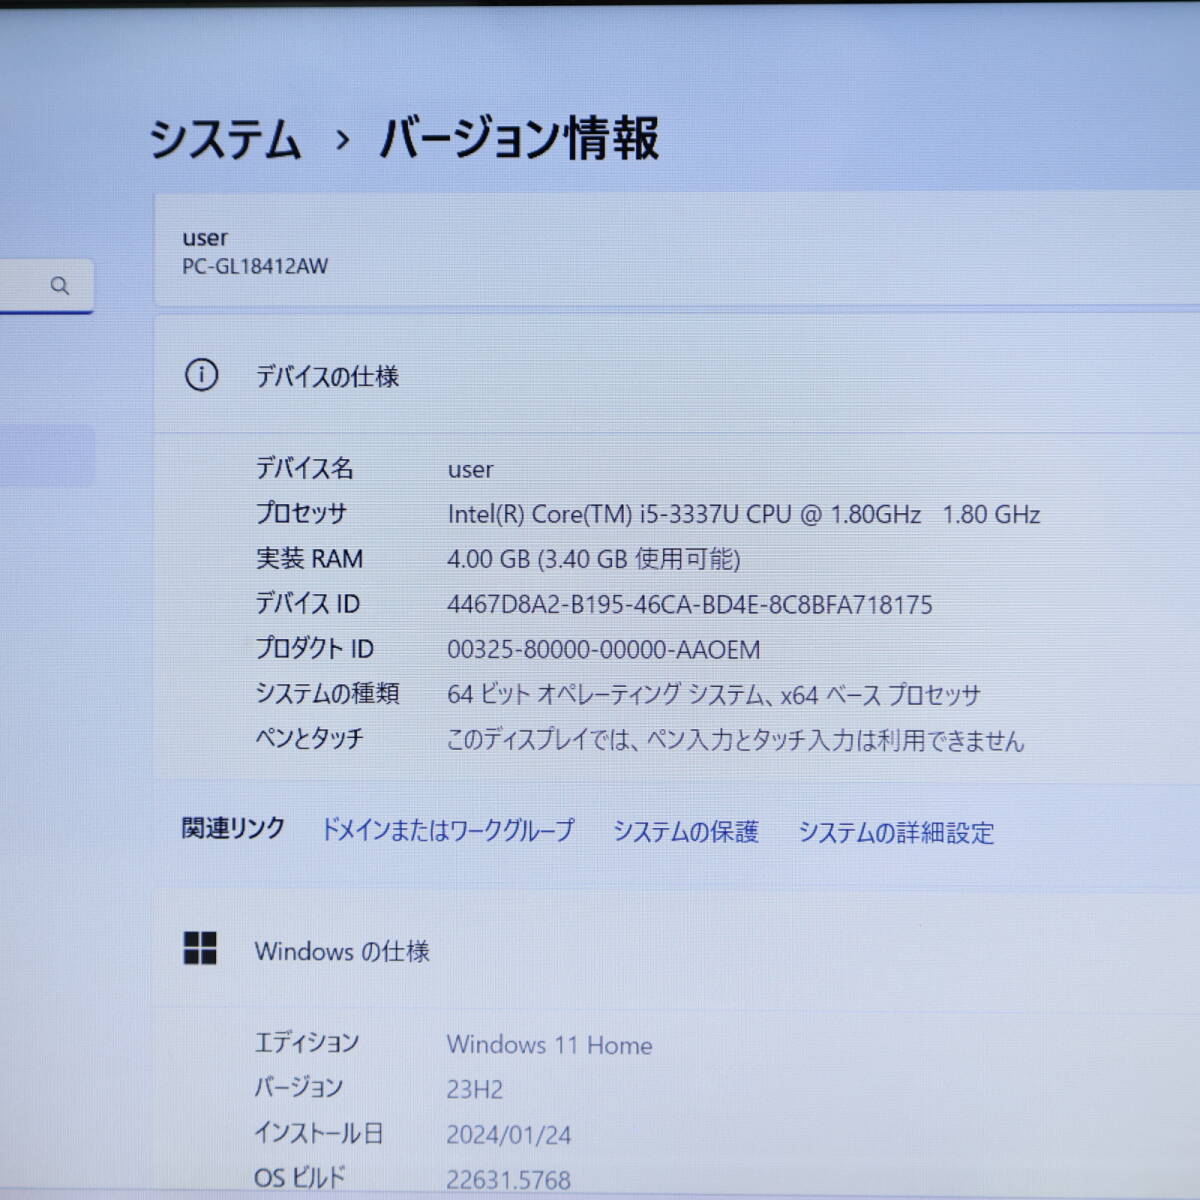Click the エディション label
Viewport: 1200px width, 1200px height.
click(x=306, y=1042)
